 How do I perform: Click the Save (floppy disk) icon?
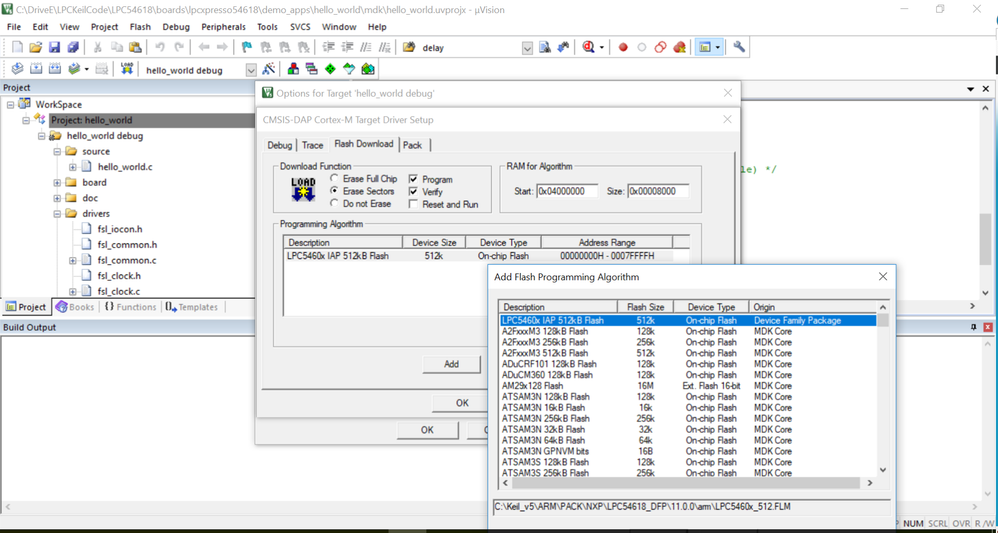click(54, 48)
